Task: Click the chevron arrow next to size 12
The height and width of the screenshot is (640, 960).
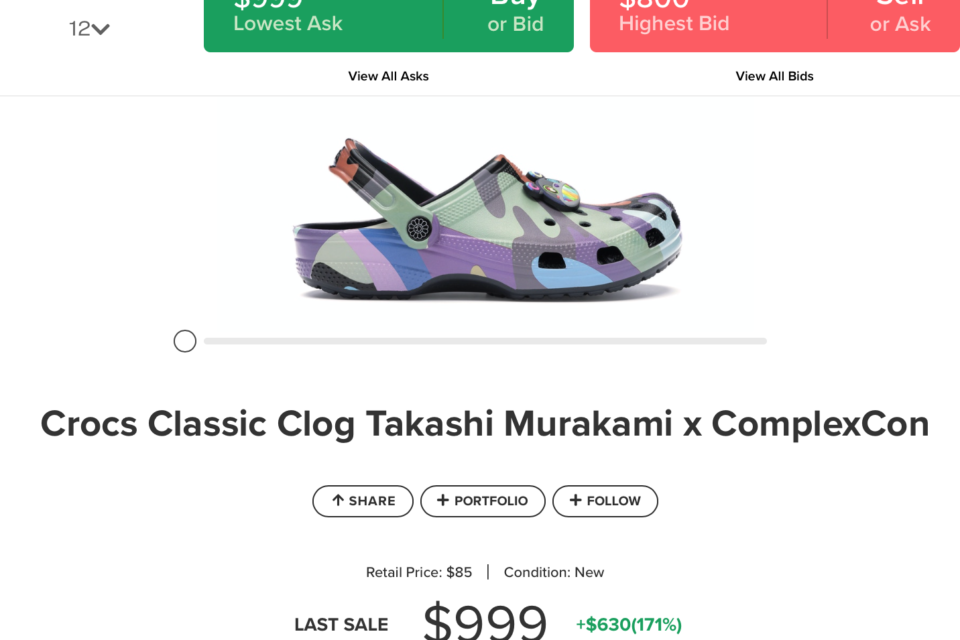Action: pyautogui.click(x=101, y=29)
